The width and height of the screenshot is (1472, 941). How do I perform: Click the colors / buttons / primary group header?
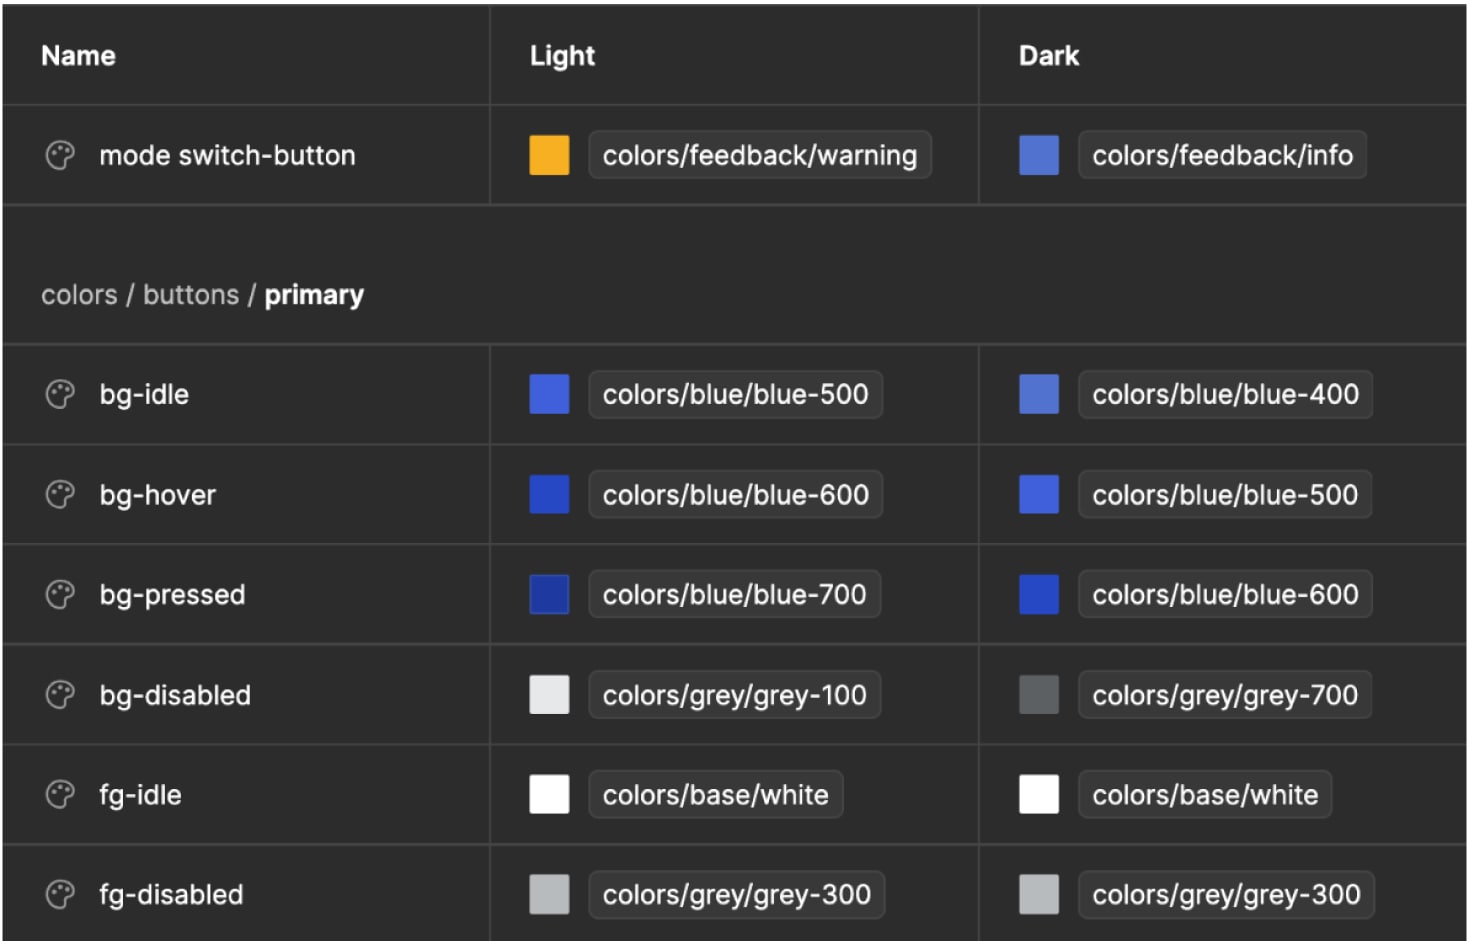click(x=202, y=295)
